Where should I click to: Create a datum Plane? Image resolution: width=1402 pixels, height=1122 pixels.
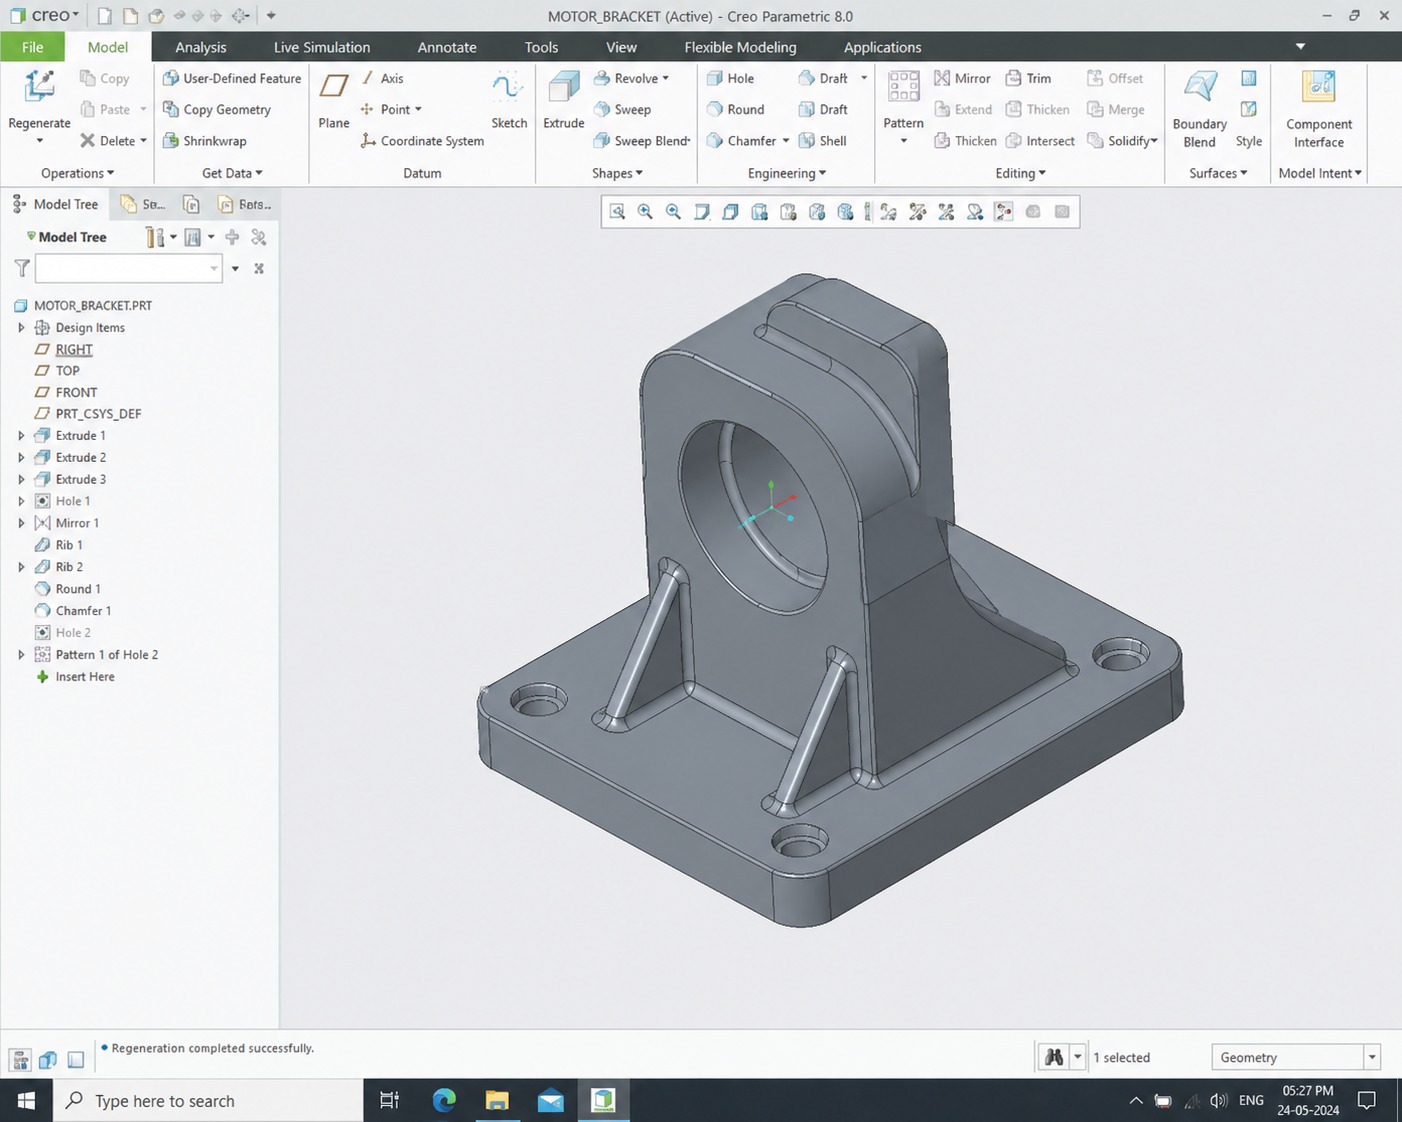[x=334, y=100]
